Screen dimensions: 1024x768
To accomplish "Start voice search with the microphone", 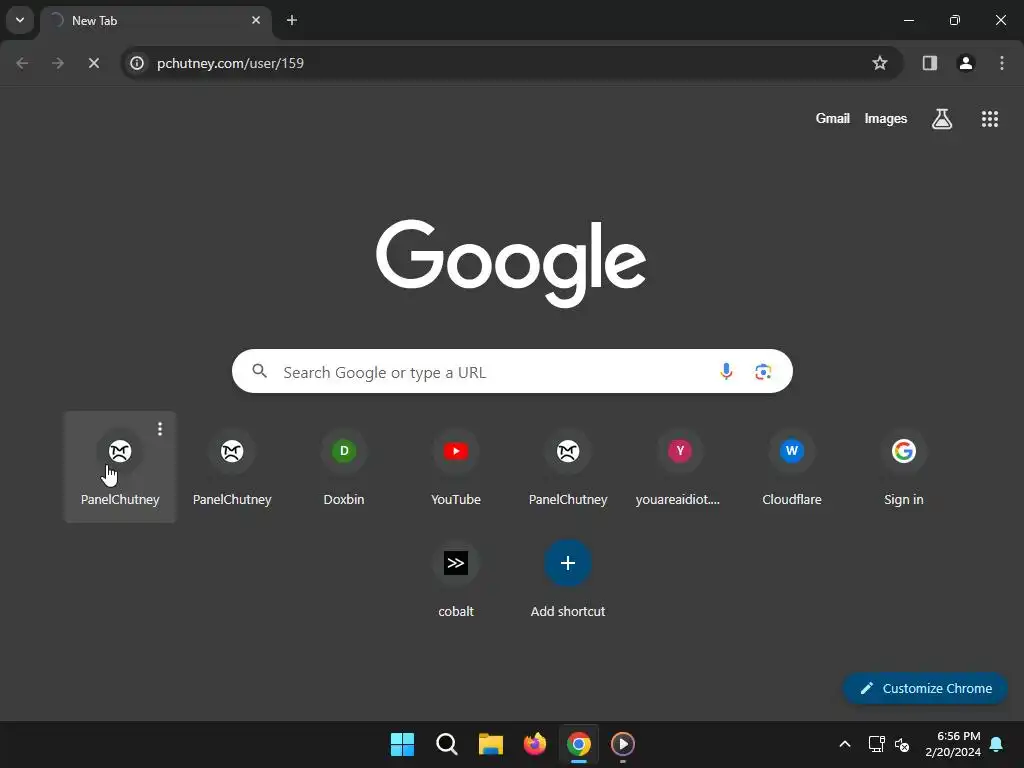I will 726,372.
